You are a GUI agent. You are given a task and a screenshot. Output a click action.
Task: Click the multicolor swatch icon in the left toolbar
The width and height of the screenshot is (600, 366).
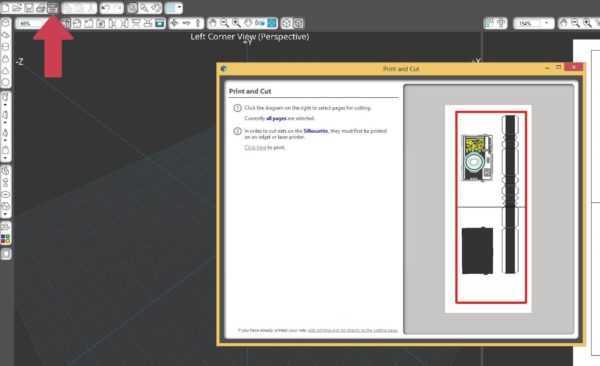coord(5,239)
